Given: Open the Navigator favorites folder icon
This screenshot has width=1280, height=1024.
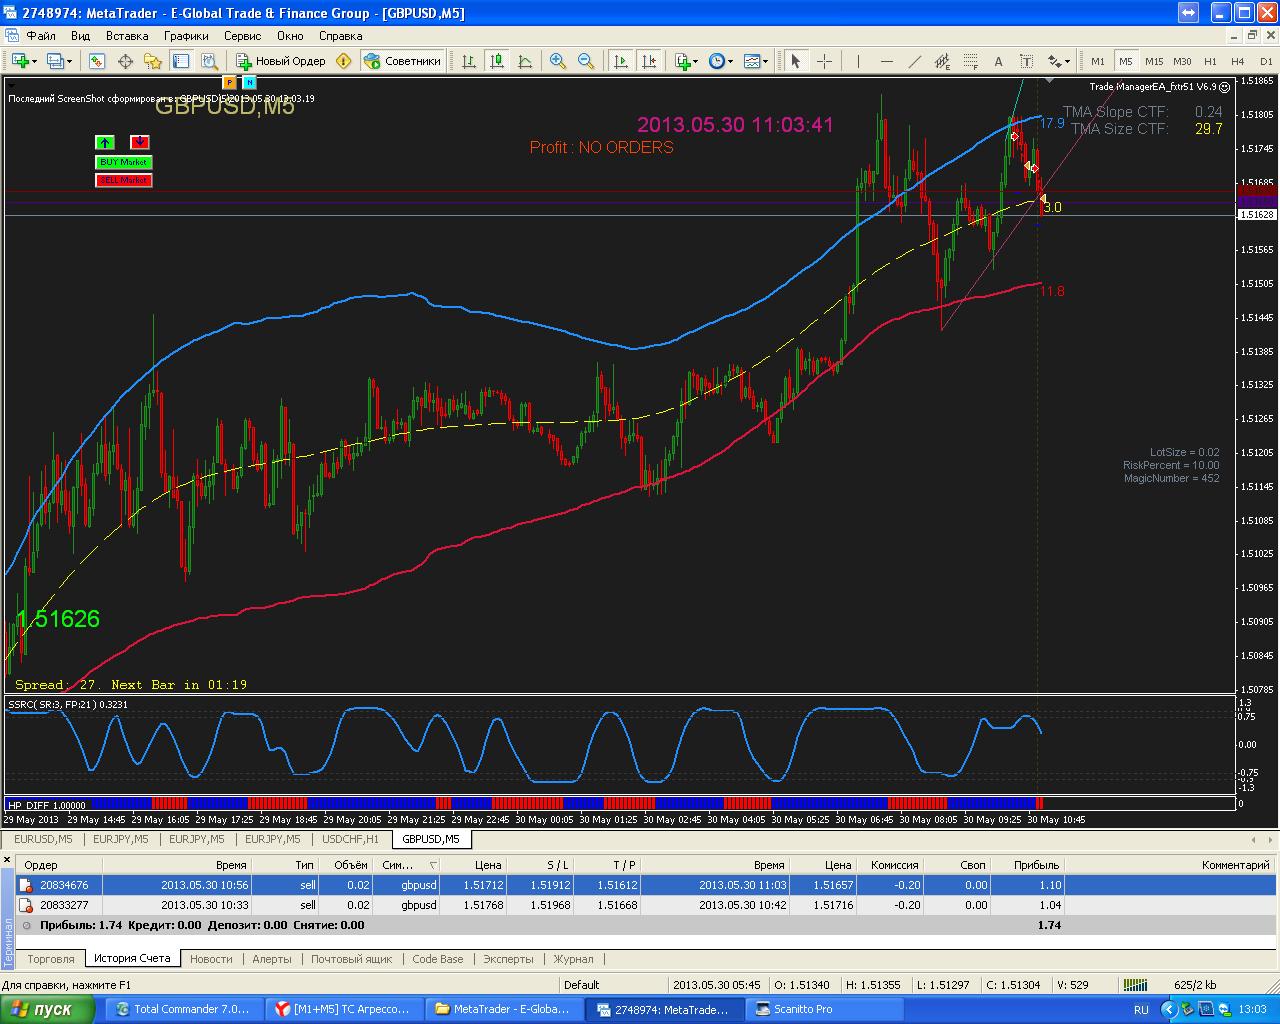Looking at the screenshot, I should (x=153, y=61).
